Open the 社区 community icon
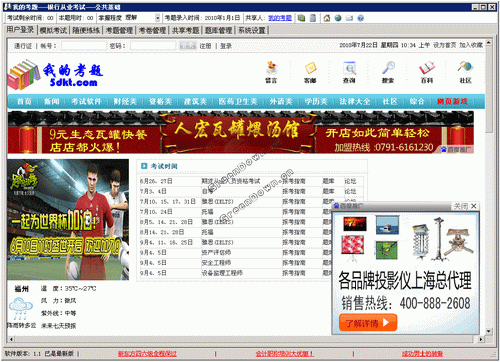 (x=465, y=68)
